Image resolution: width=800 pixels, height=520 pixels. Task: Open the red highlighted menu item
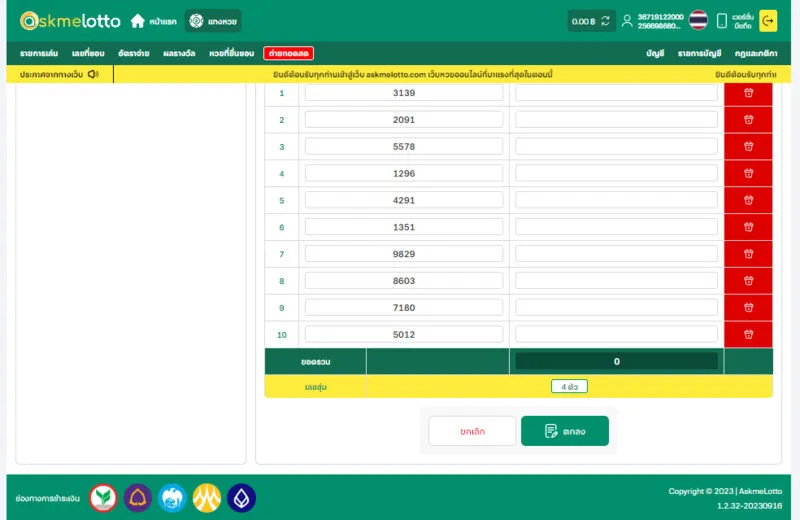[288, 53]
